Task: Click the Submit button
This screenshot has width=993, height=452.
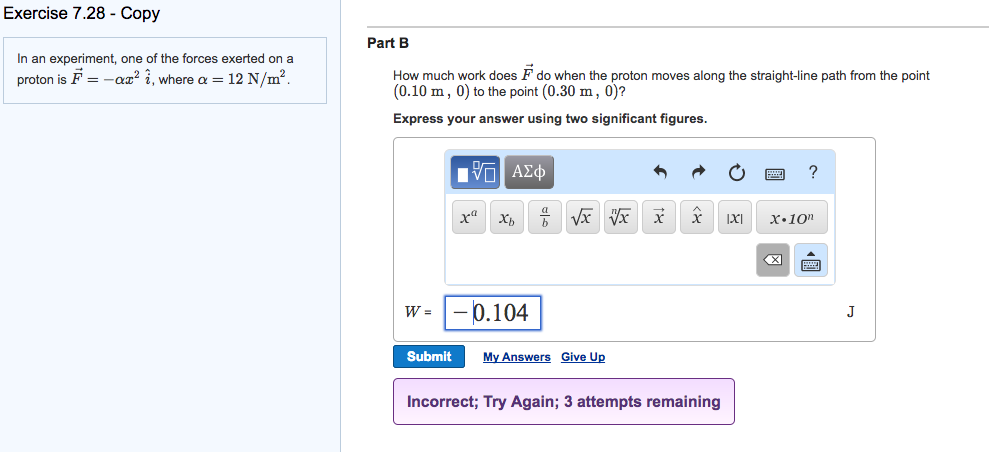Action: click(x=429, y=356)
